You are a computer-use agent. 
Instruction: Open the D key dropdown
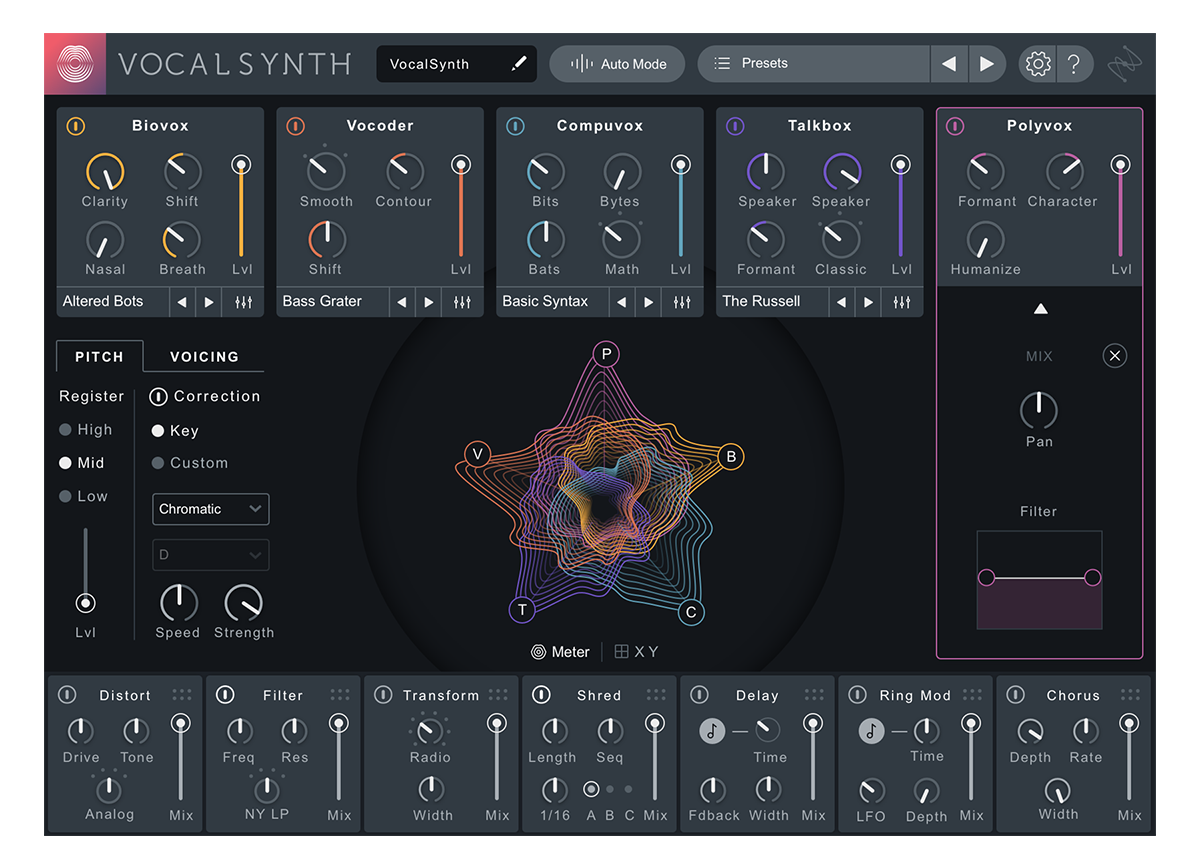[x=211, y=555]
